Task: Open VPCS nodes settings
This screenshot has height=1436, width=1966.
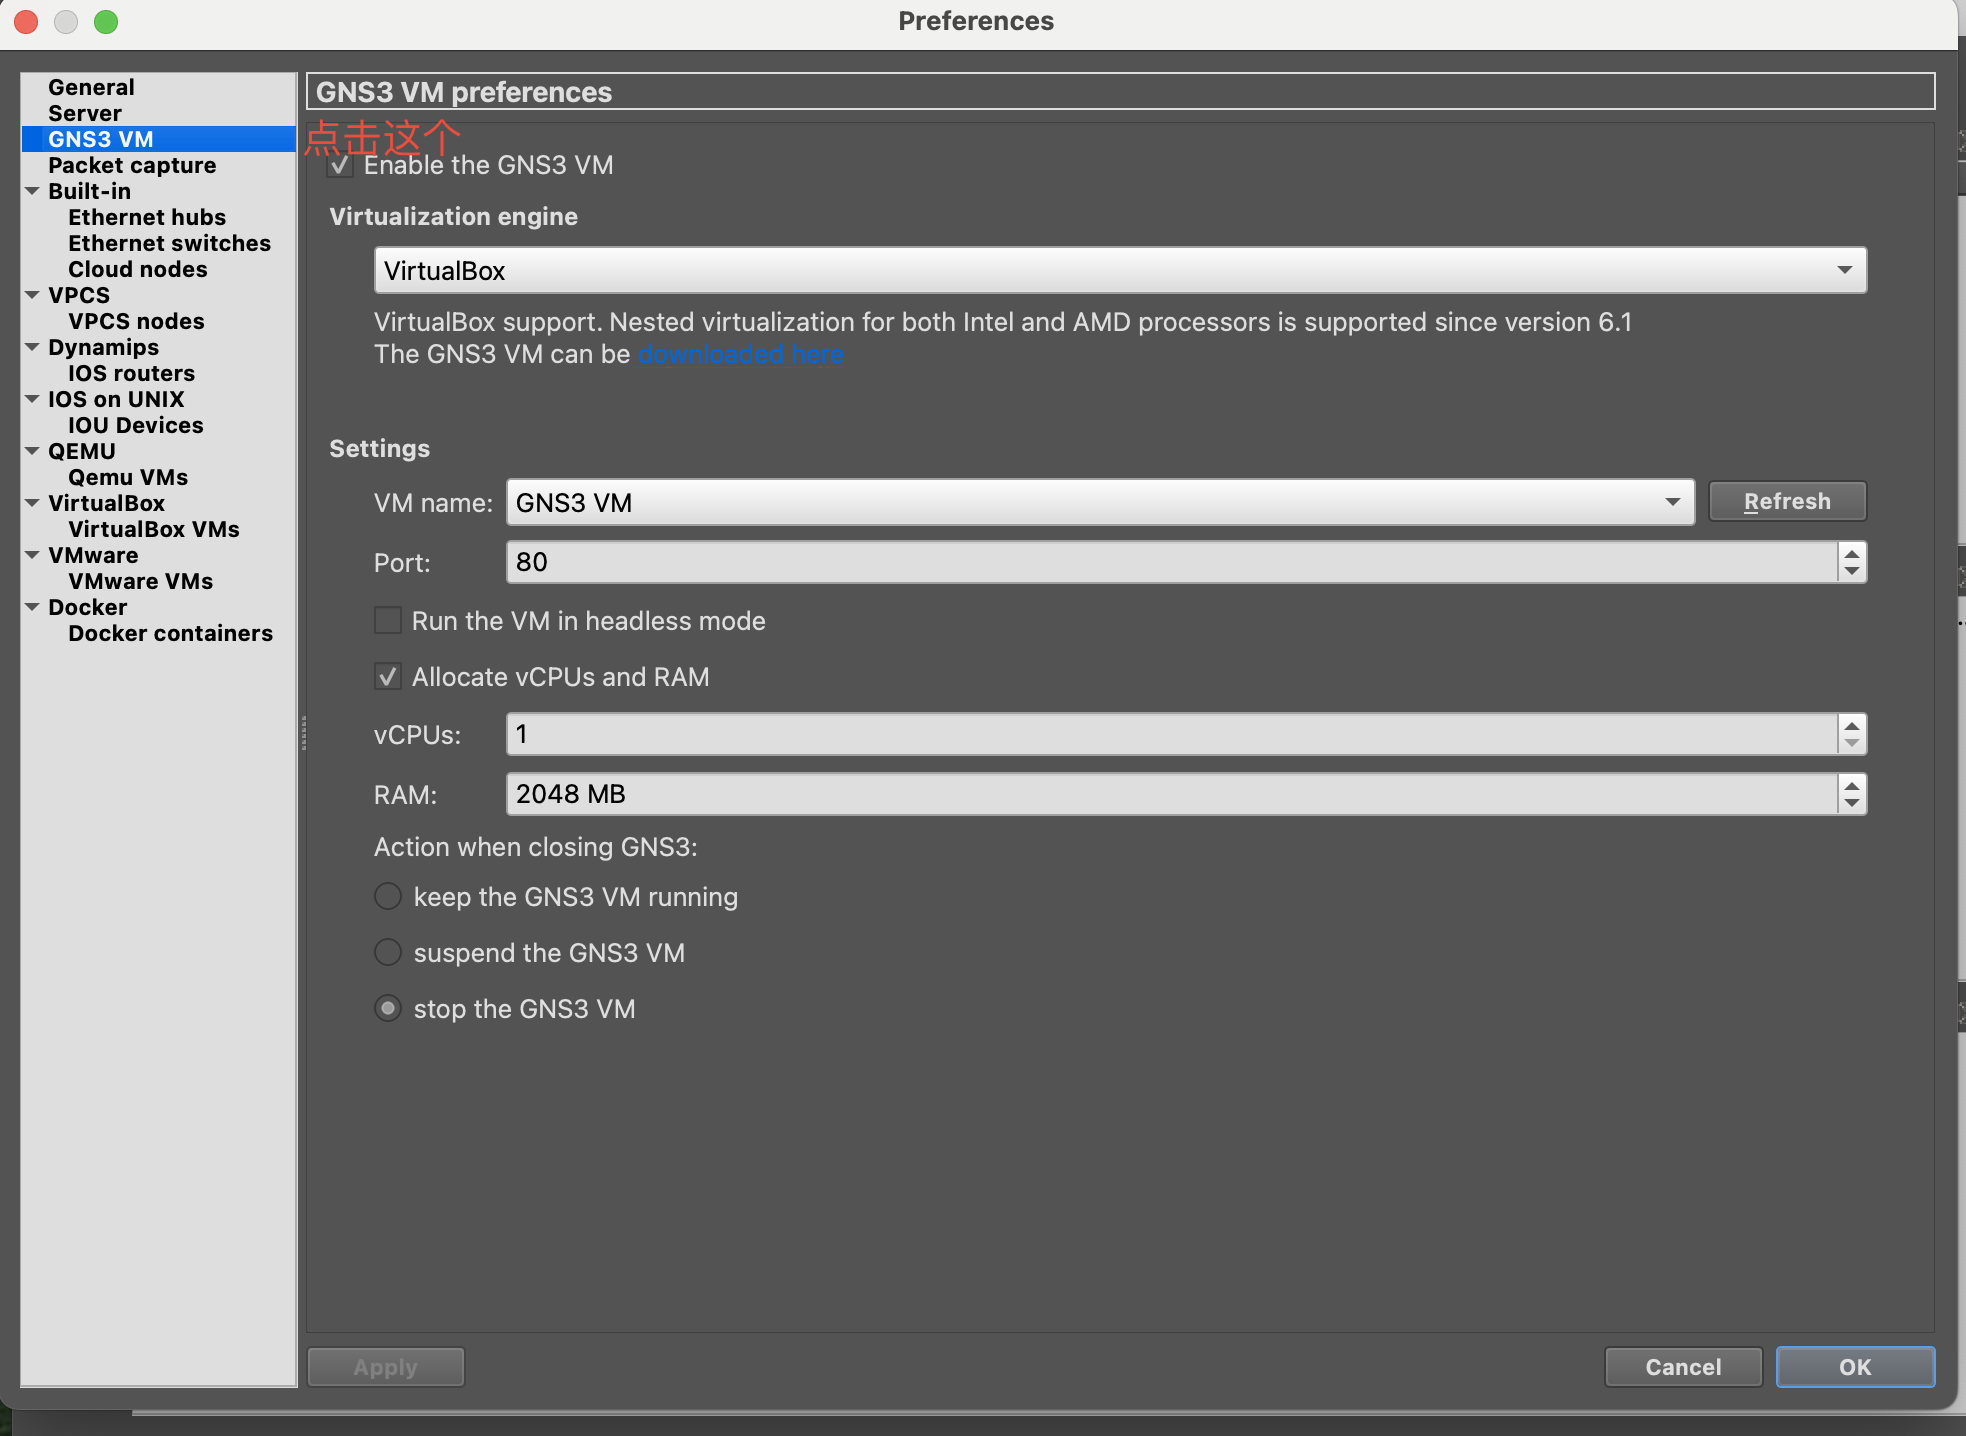Action: (x=136, y=321)
